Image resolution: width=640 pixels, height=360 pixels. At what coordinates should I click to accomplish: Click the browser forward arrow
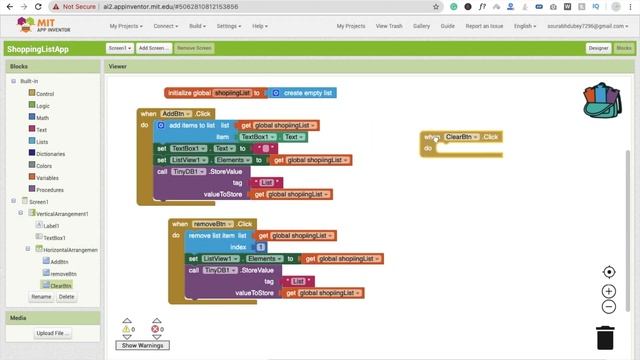click(24, 7)
